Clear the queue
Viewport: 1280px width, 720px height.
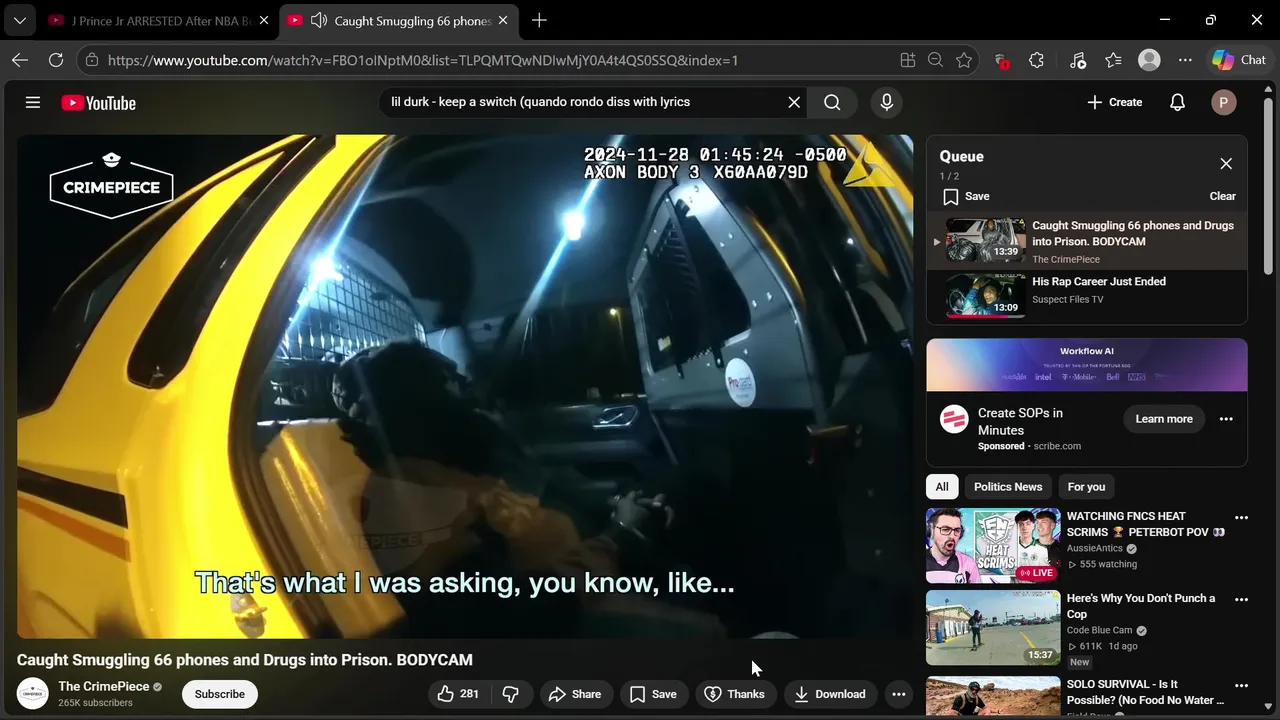click(x=1222, y=196)
